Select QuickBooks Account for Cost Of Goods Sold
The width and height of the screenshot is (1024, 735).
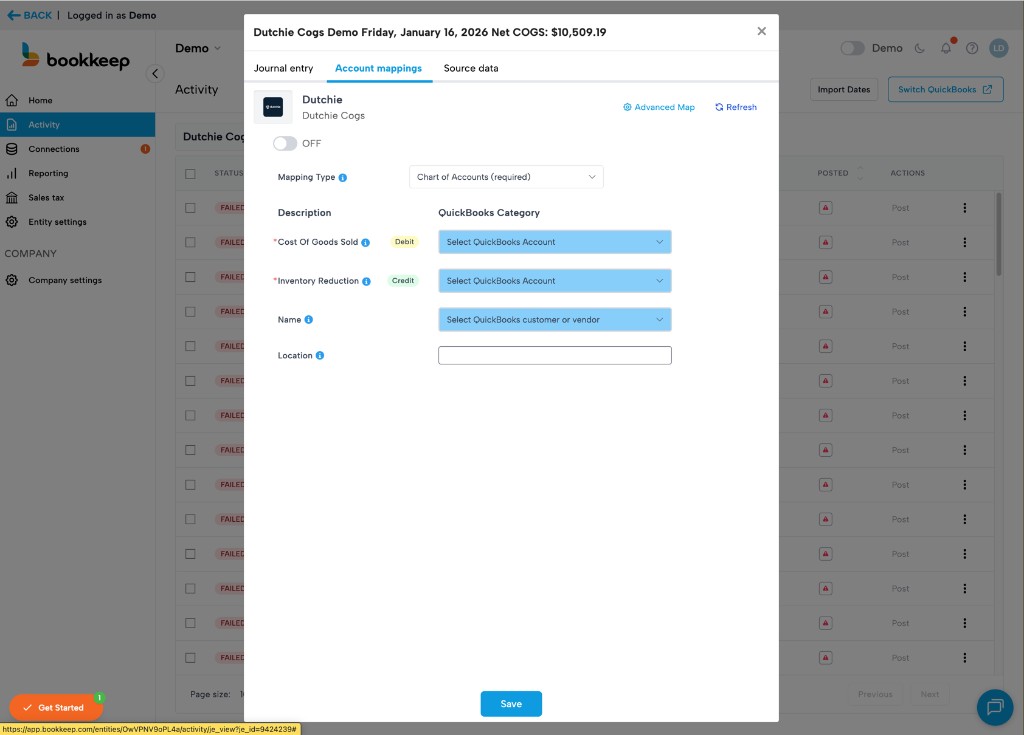tap(554, 242)
